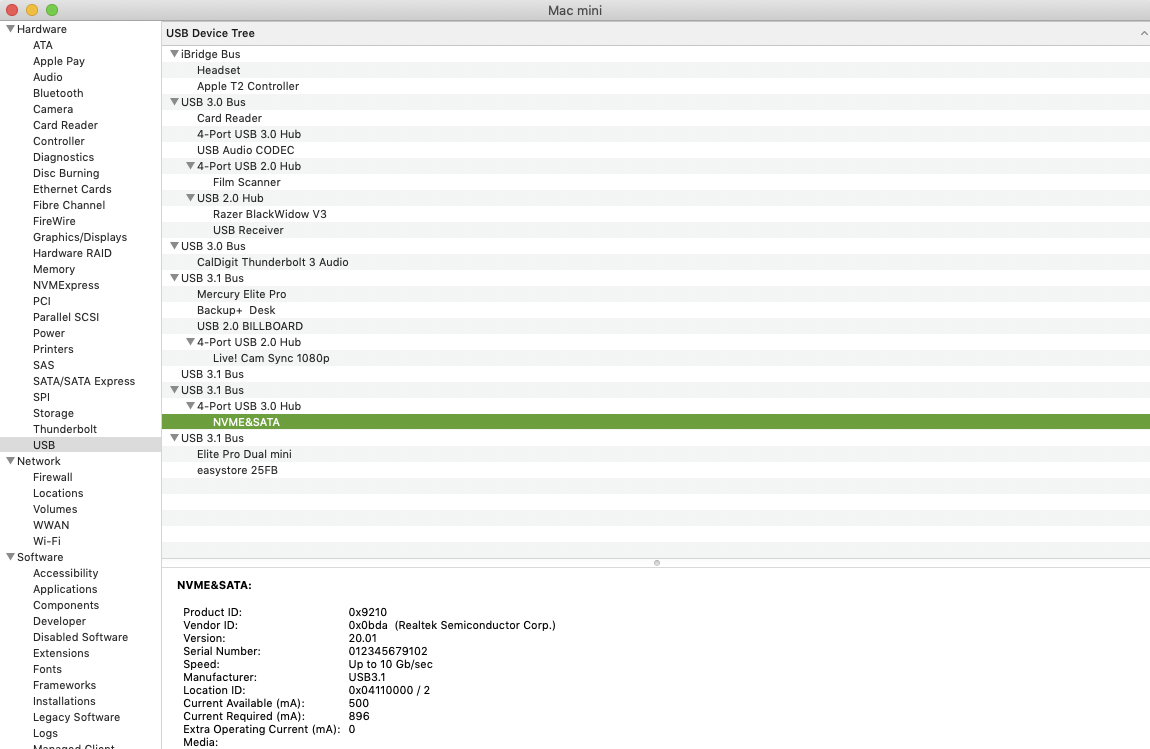
Task: Collapse the iBridge Bus disclosure triangle
Action: 175,54
